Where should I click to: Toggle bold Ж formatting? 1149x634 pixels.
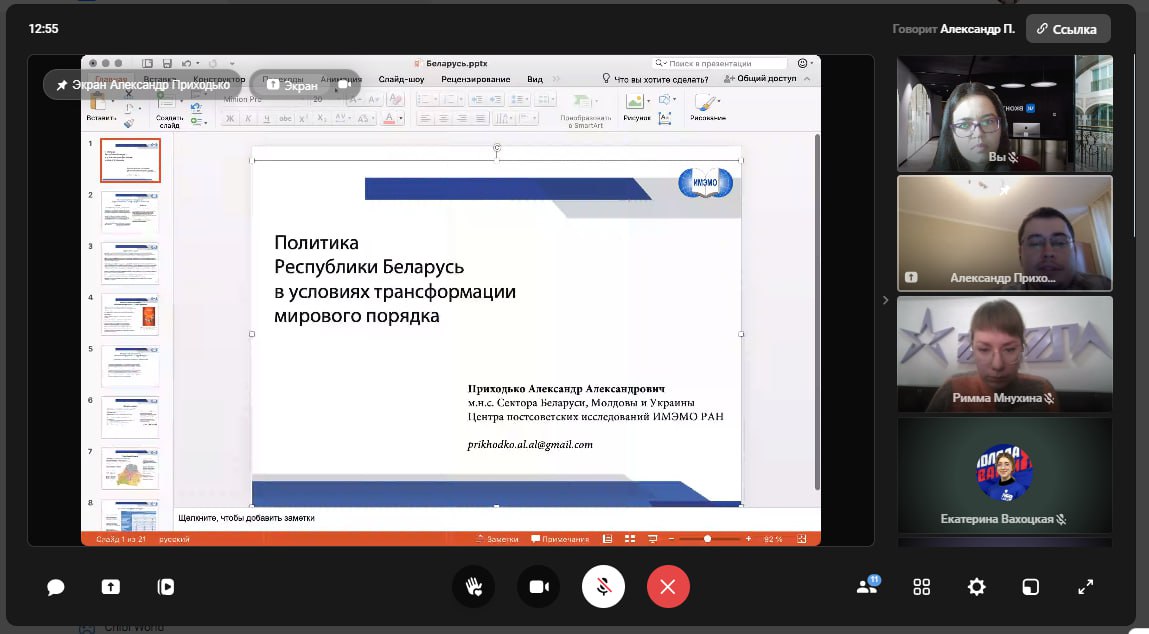point(230,118)
